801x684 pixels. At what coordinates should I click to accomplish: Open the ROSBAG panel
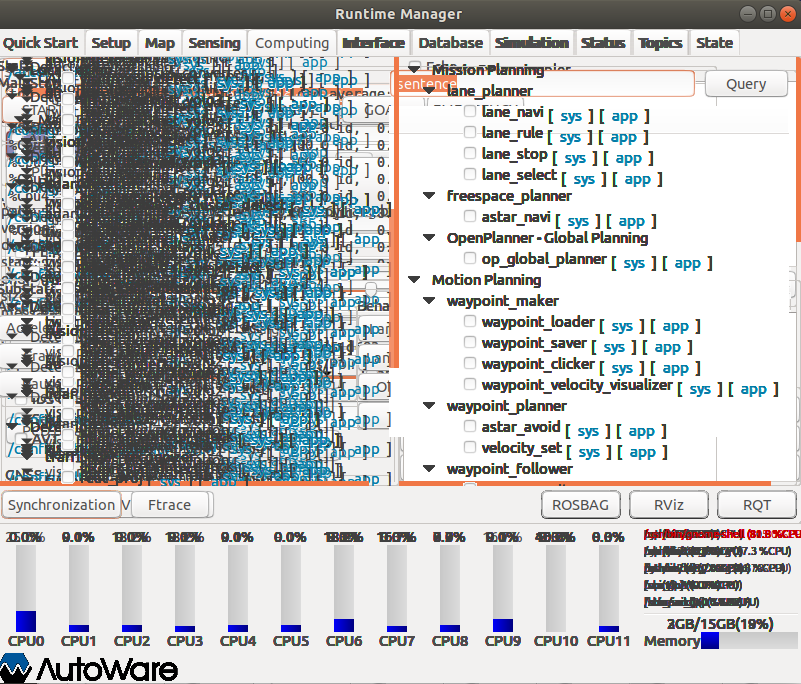point(581,505)
